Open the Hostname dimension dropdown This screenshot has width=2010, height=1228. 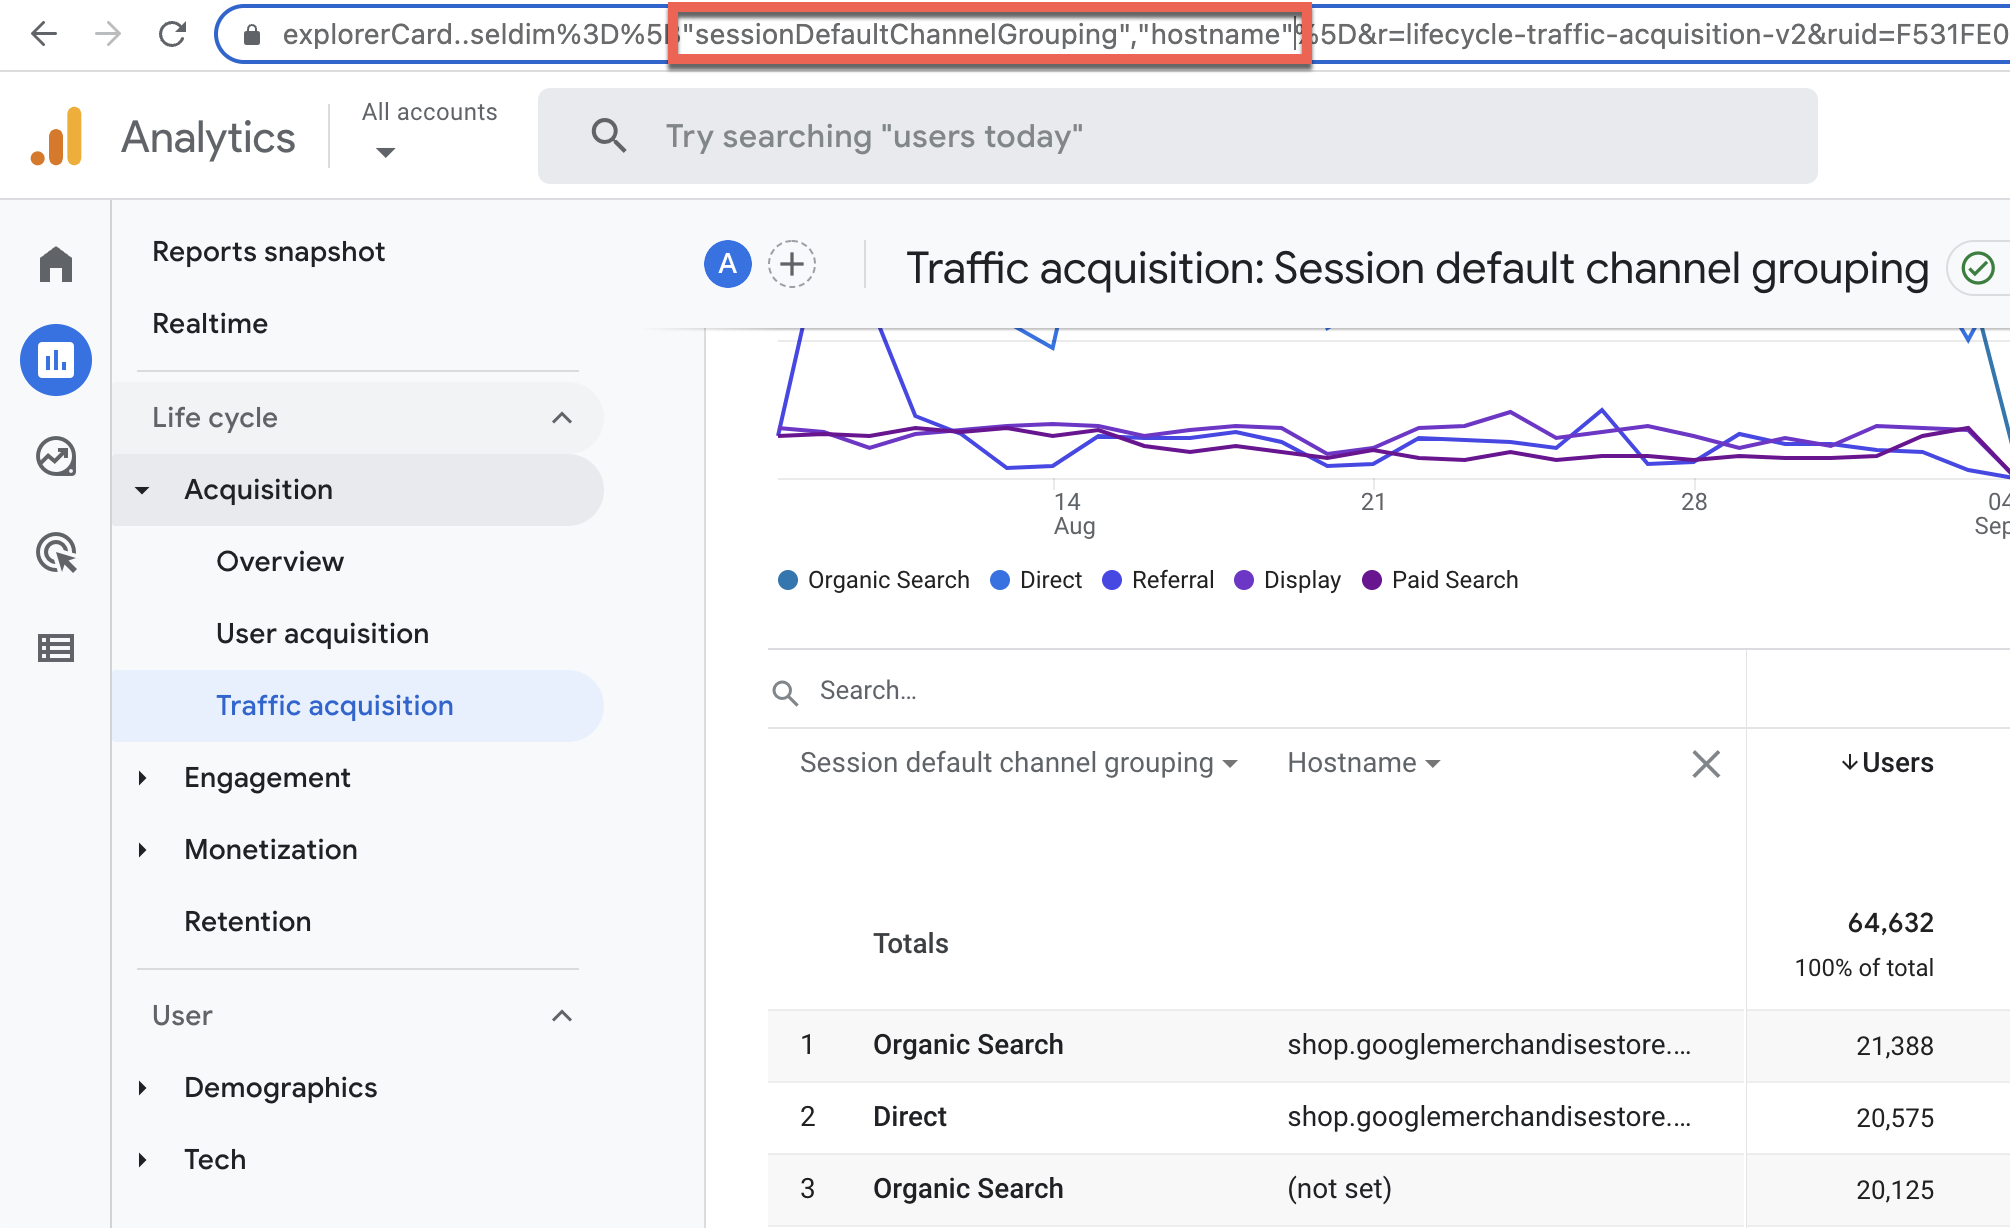(1364, 763)
